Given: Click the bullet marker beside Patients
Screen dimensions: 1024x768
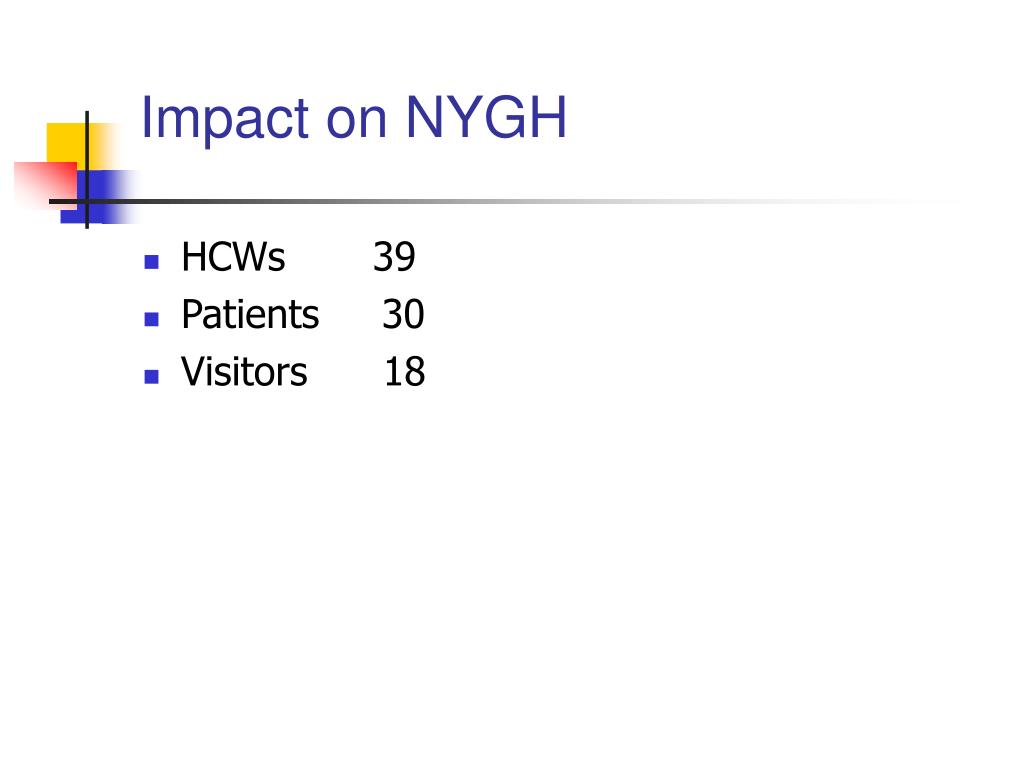Looking at the screenshot, I should [152, 319].
